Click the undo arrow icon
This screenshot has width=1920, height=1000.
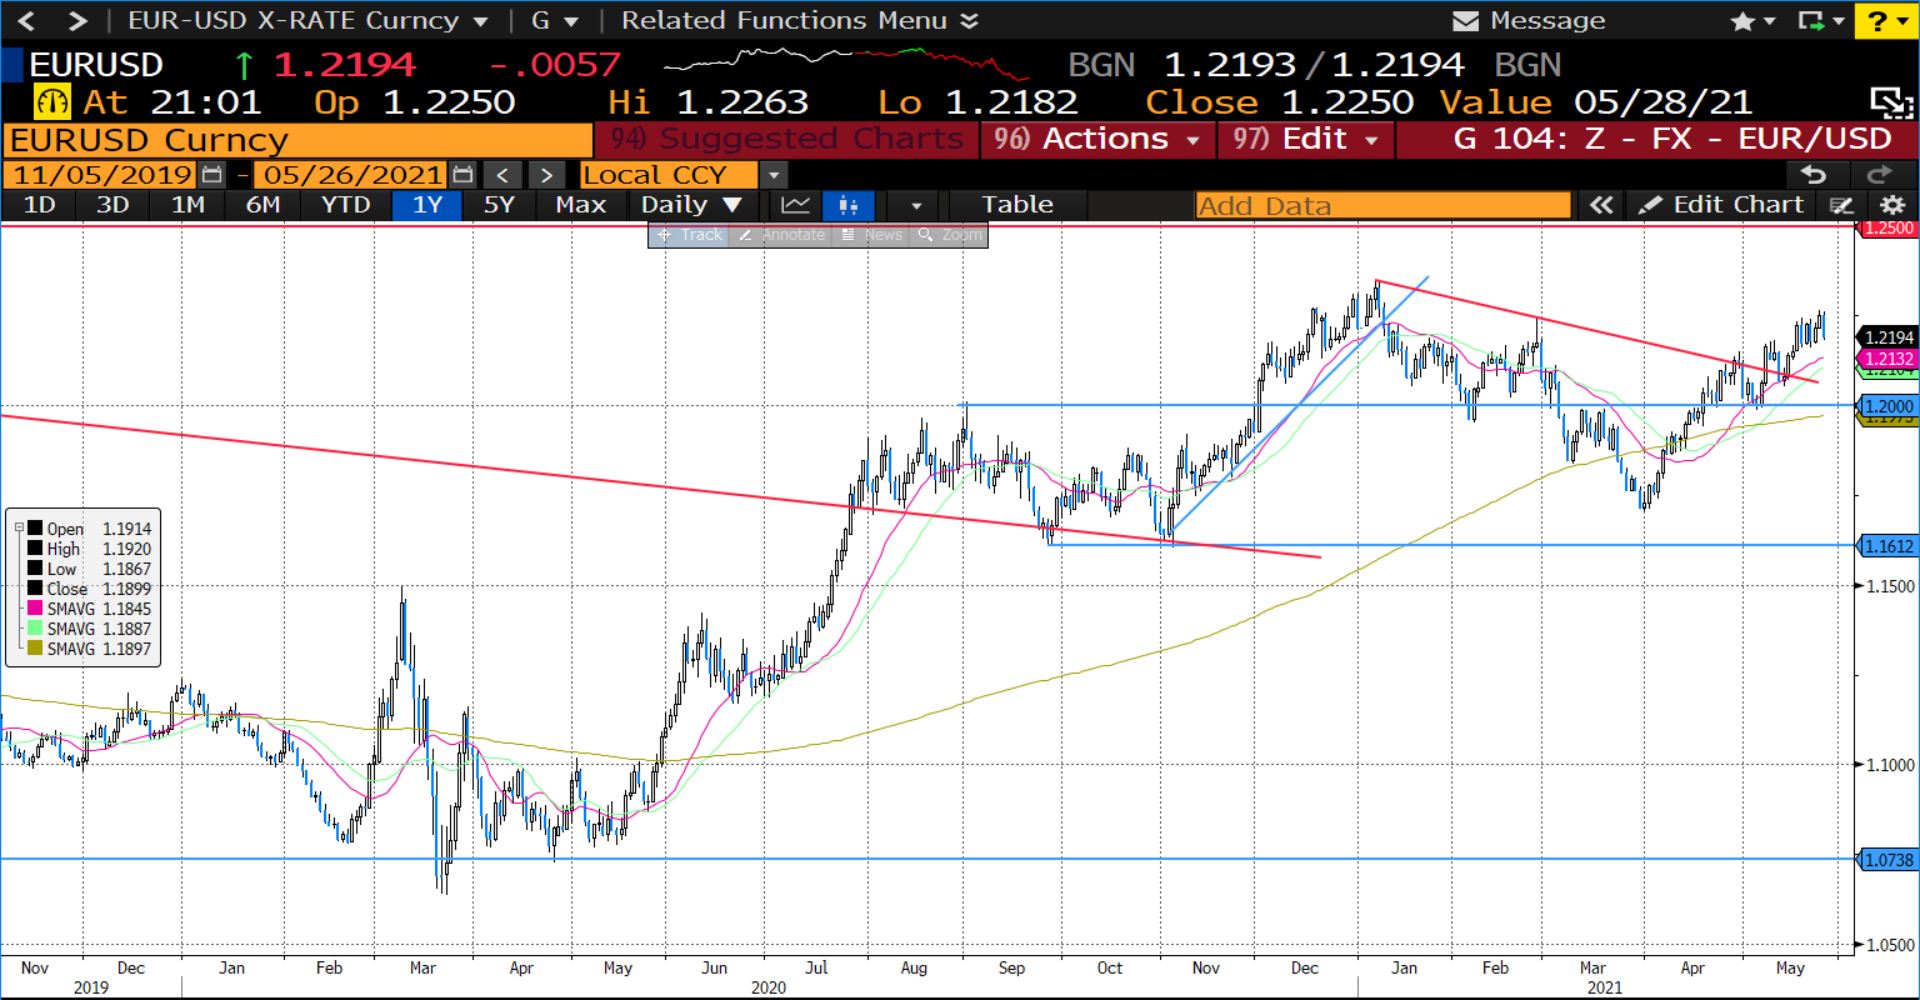[1813, 175]
